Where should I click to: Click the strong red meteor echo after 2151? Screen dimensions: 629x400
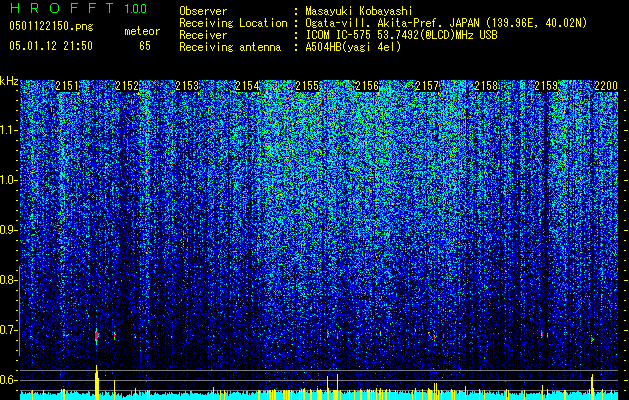(97, 336)
